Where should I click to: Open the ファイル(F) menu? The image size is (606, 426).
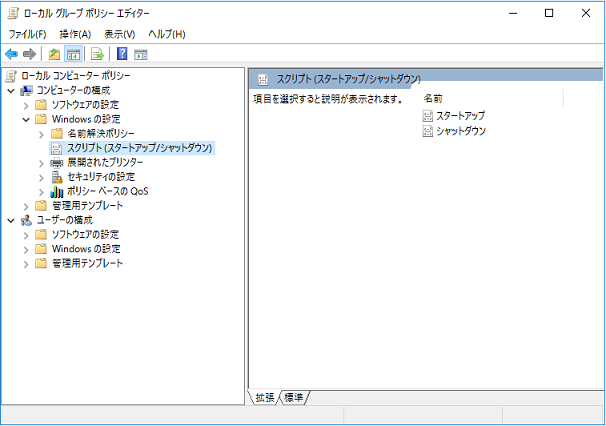pyautogui.click(x=27, y=34)
